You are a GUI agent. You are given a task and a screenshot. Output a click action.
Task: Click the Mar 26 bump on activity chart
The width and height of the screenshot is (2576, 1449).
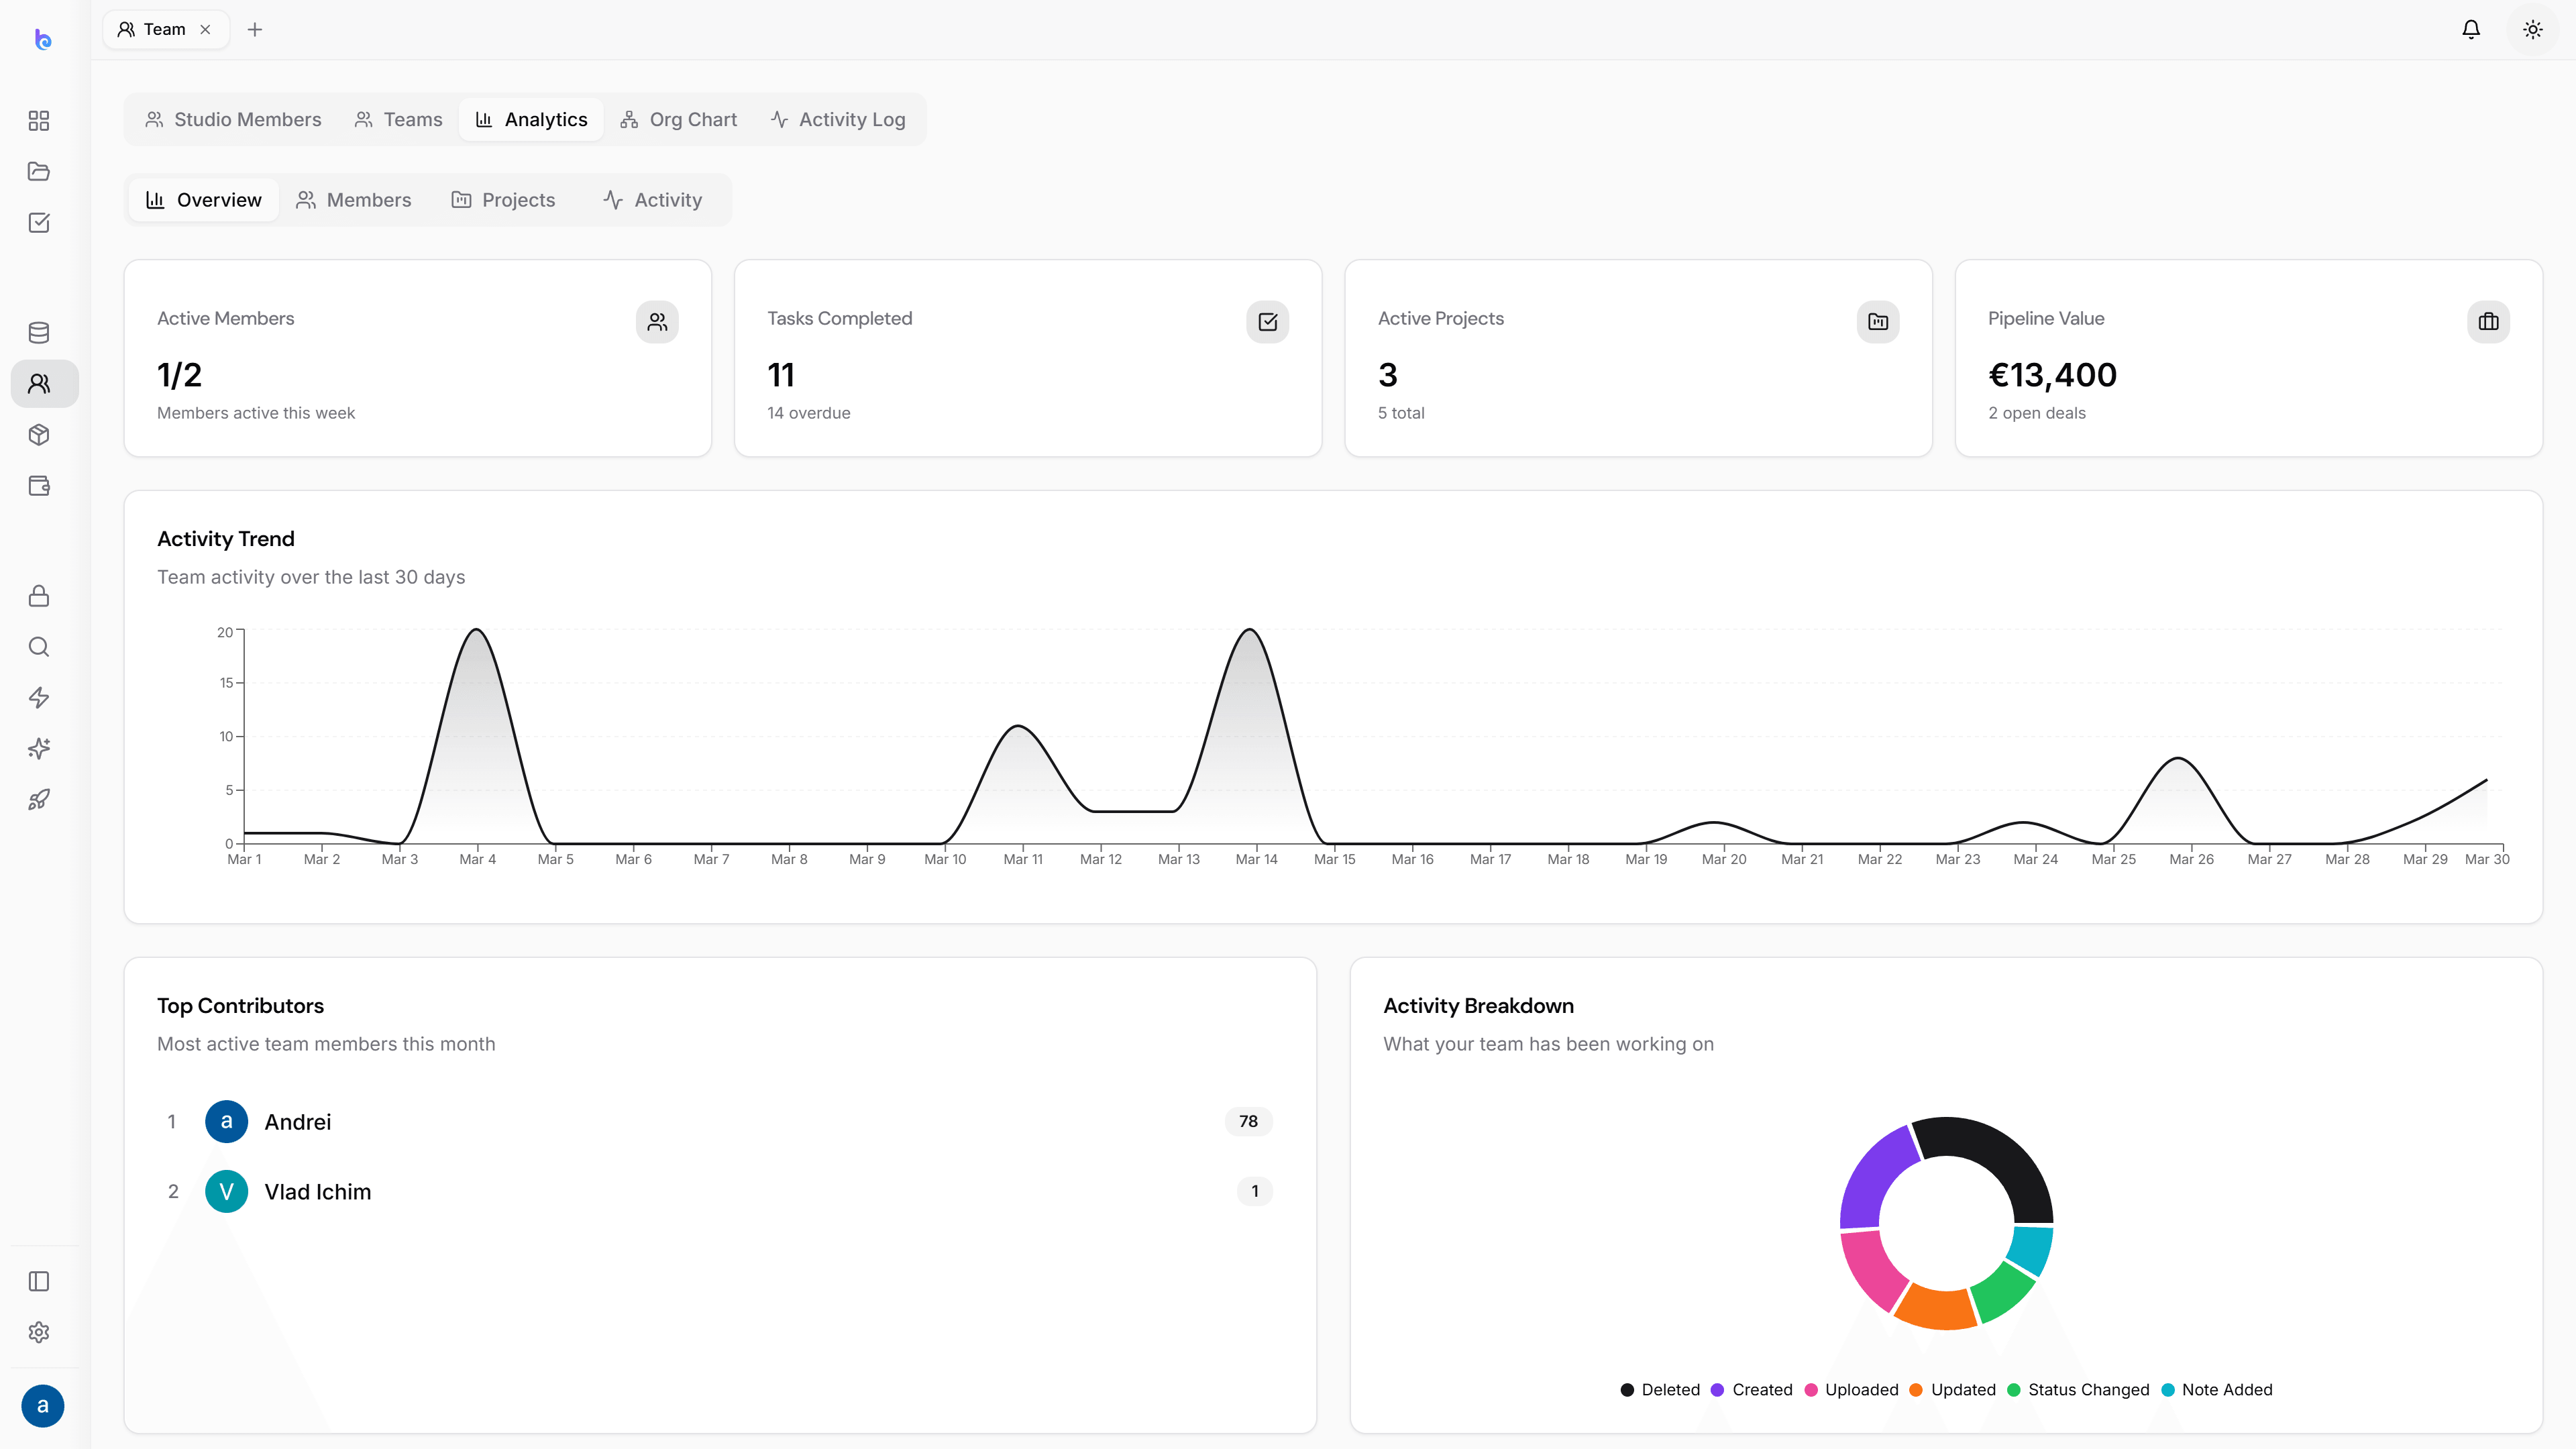[2178, 759]
